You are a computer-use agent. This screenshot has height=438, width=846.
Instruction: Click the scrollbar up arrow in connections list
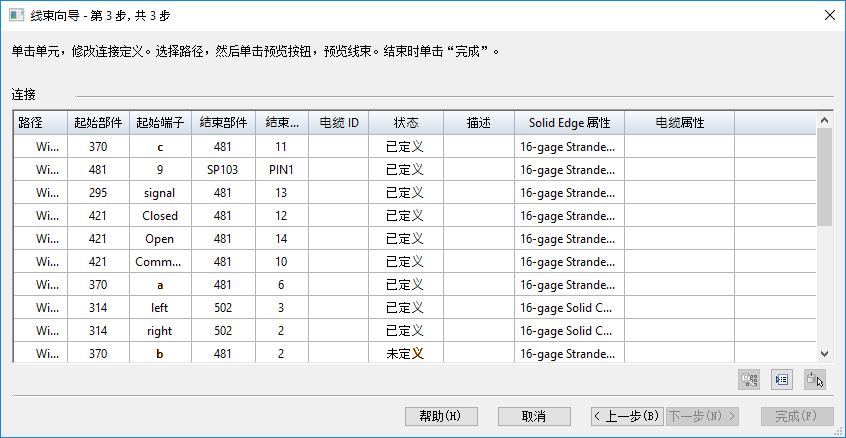[x=824, y=121]
